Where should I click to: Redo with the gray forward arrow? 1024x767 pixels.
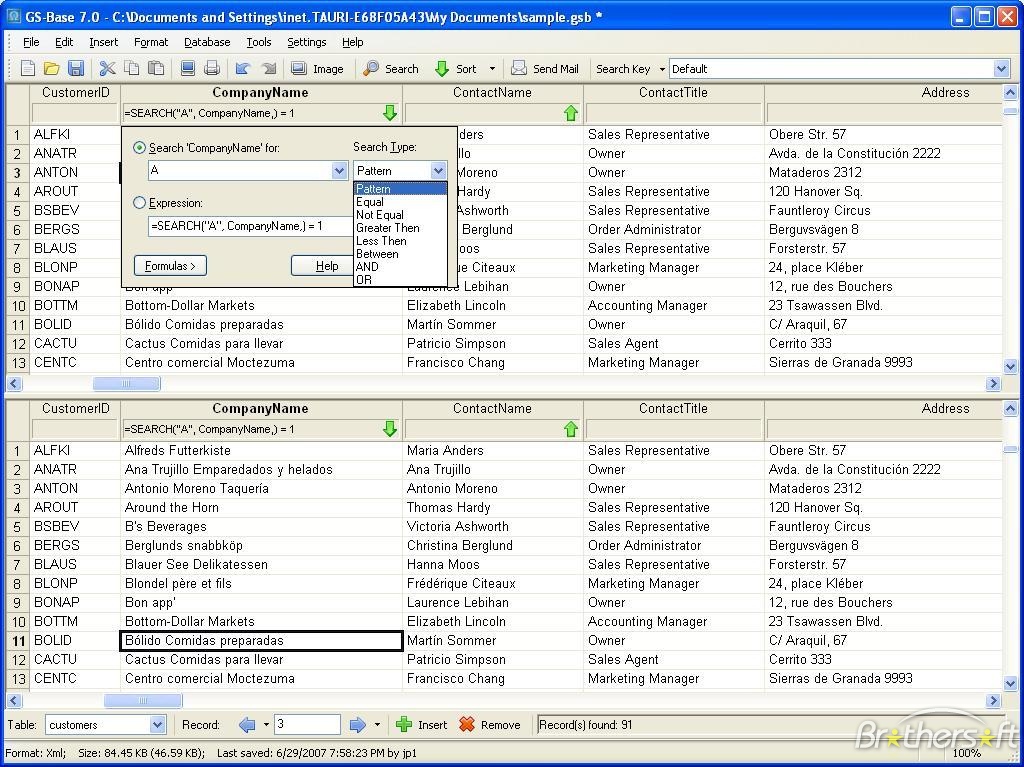point(268,69)
